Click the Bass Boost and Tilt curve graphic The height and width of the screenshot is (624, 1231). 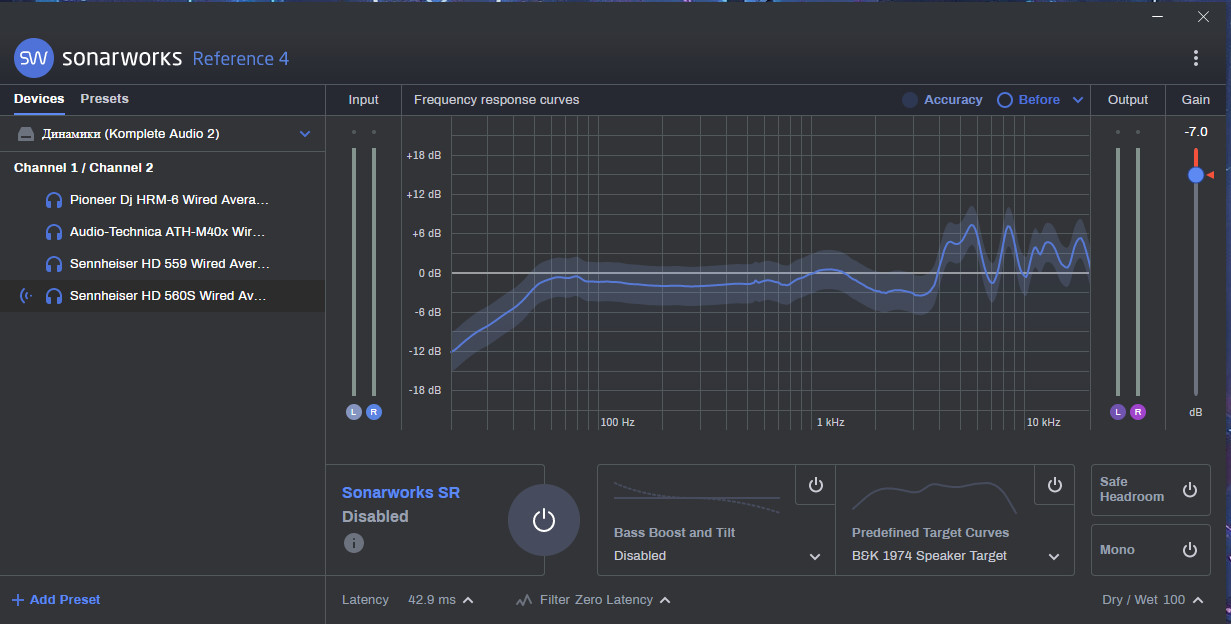[x=697, y=497]
